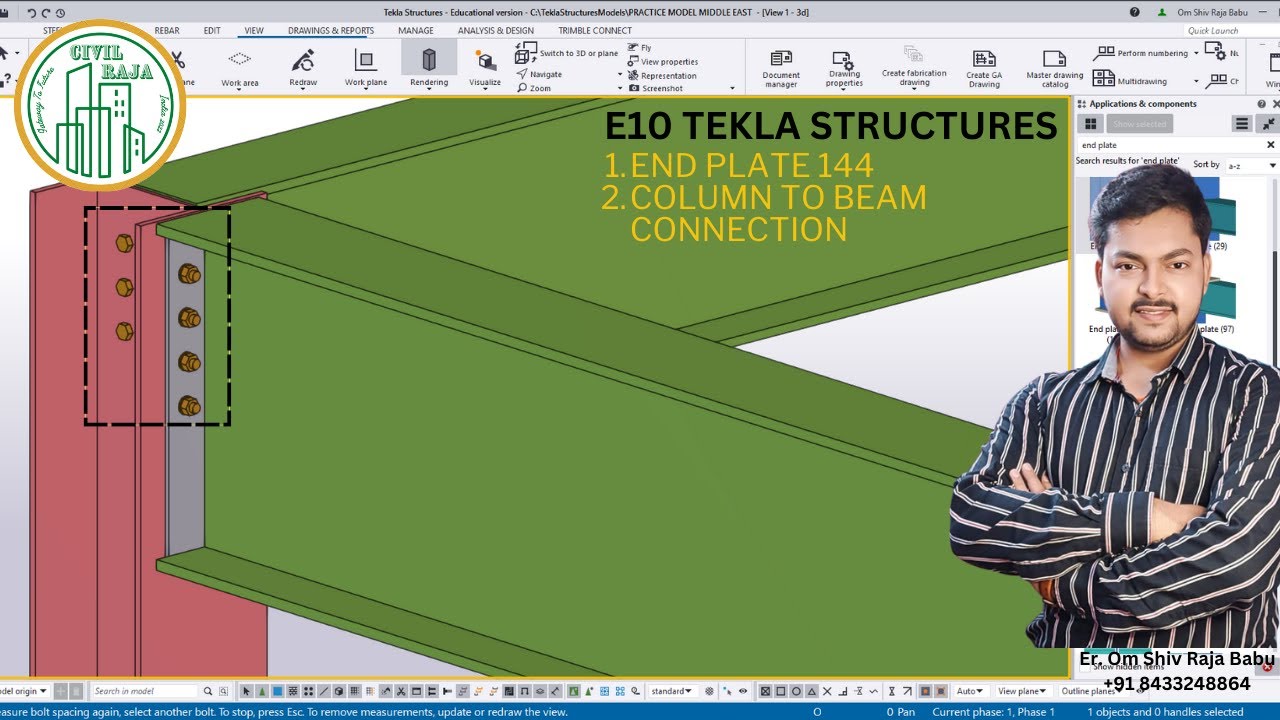The width and height of the screenshot is (1280, 720).
Task: Click the Undo arrow in title bar
Action: (31, 13)
